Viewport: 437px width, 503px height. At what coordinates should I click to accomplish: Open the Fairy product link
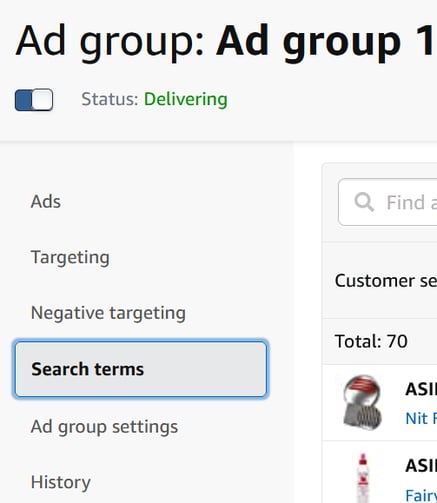pos(421,495)
